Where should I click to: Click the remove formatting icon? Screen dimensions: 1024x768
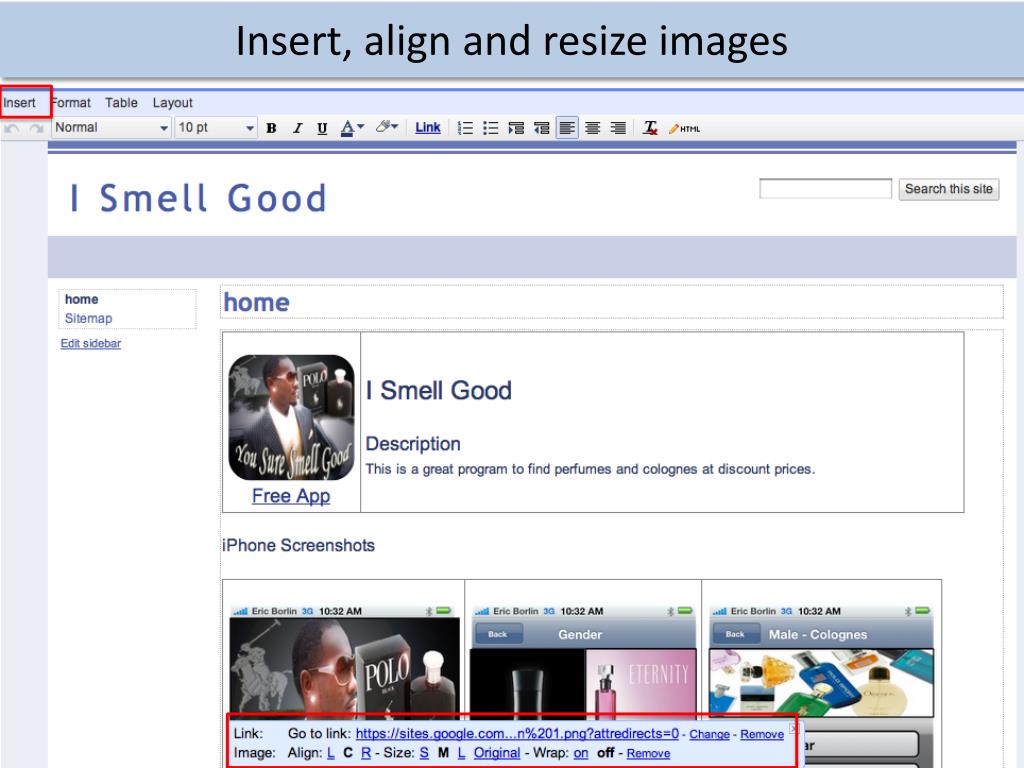(x=650, y=128)
